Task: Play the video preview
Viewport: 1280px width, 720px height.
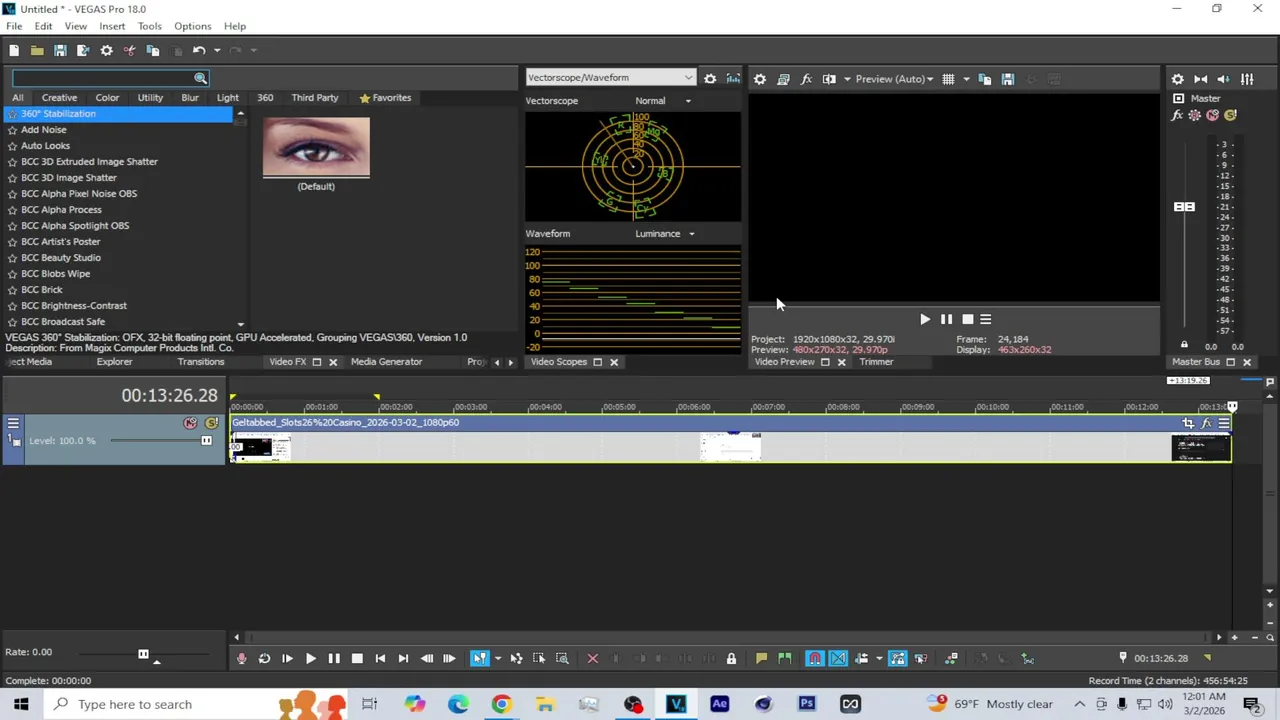Action: coord(925,320)
